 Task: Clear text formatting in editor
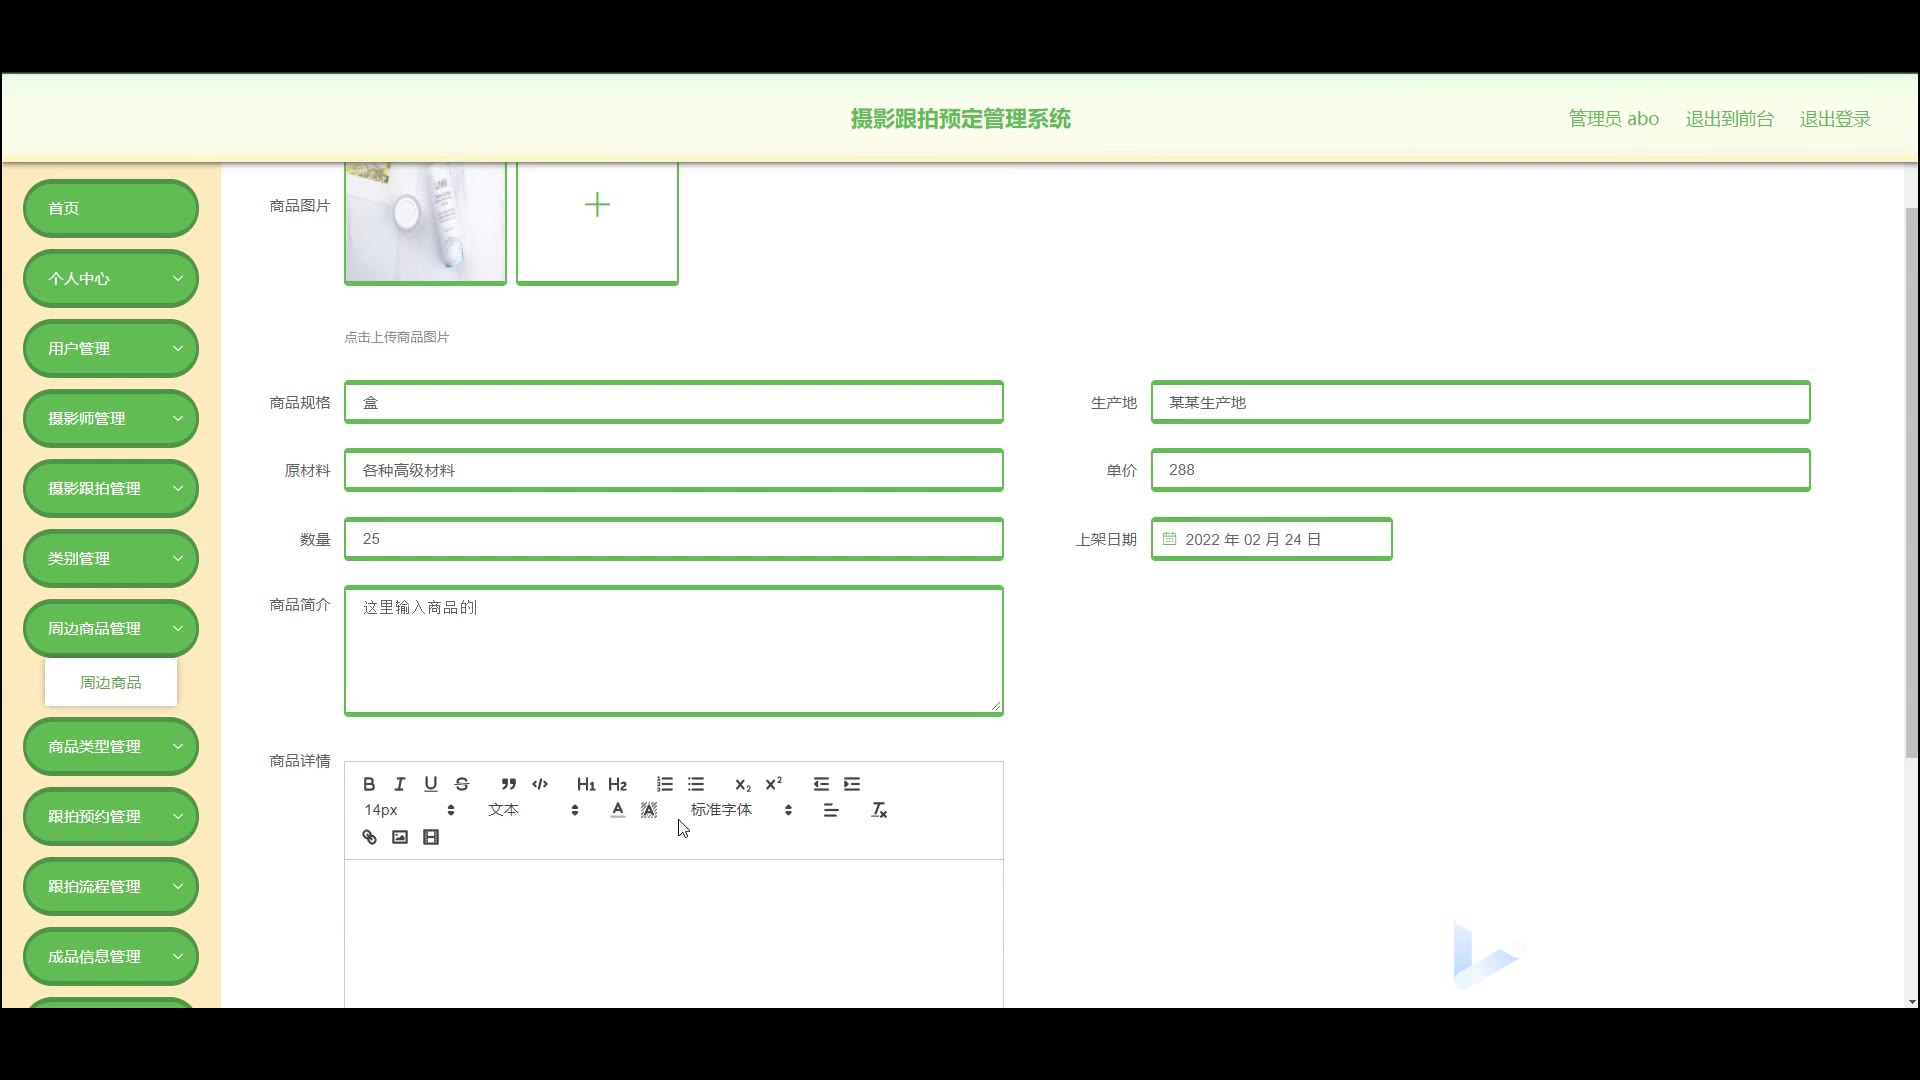[x=879, y=810]
